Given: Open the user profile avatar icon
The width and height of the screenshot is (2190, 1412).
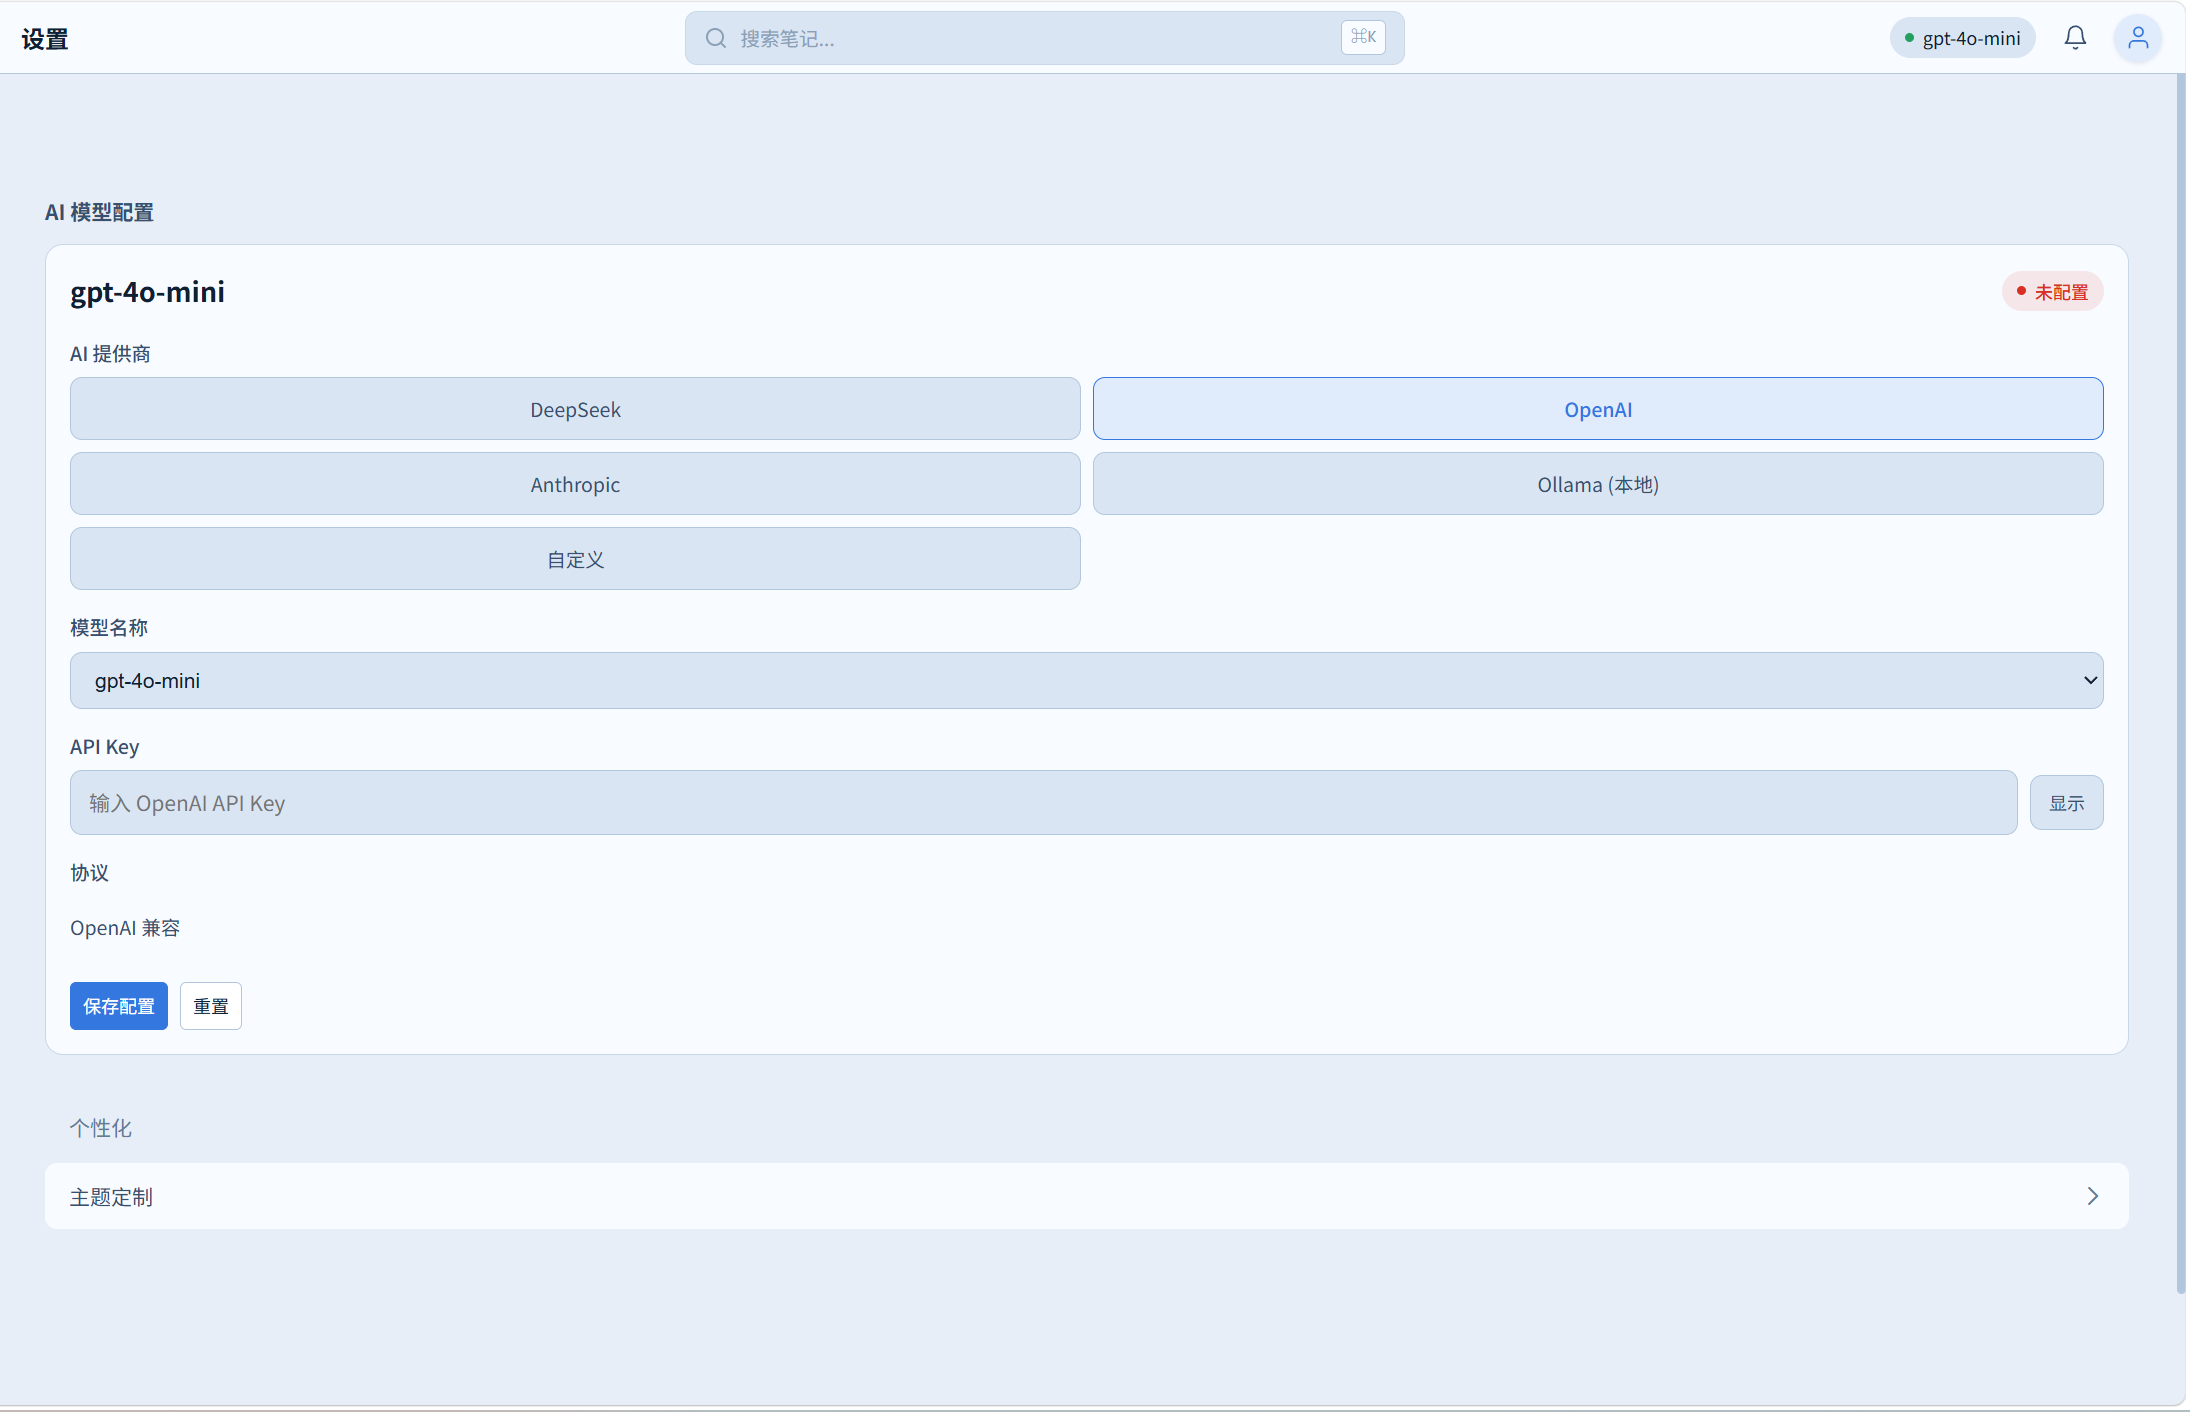Looking at the screenshot, I should point(2138,38).
